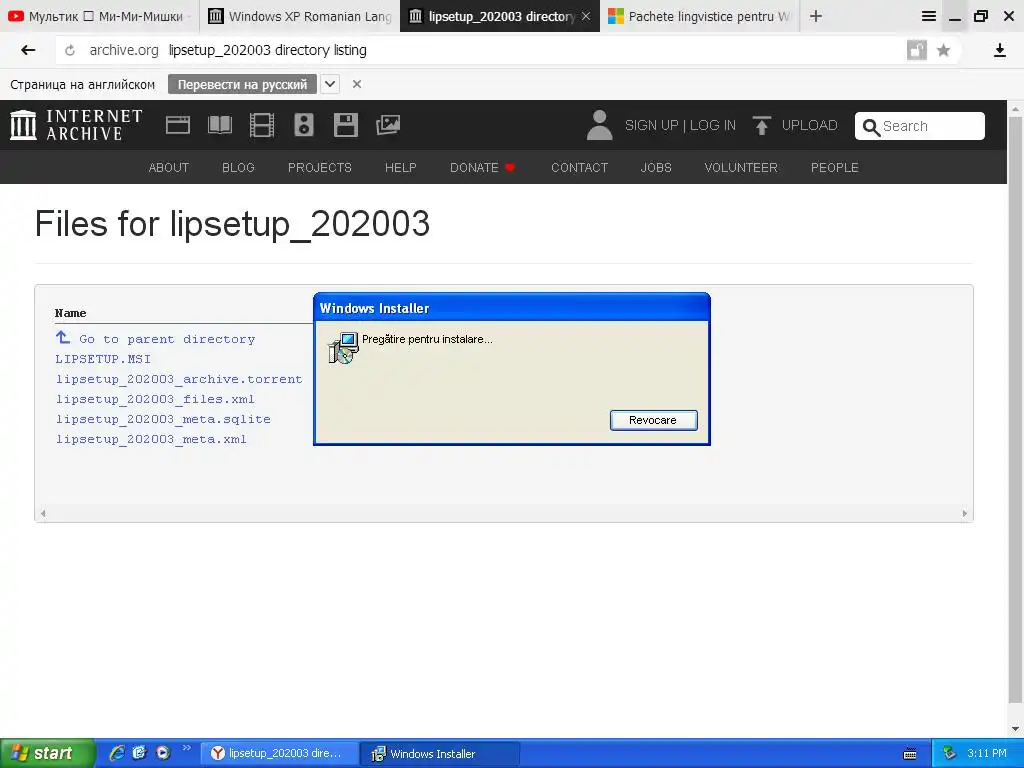Click the user avatar icon
The width and height of the screenshot is (1024, 768).
coord(599,125)
